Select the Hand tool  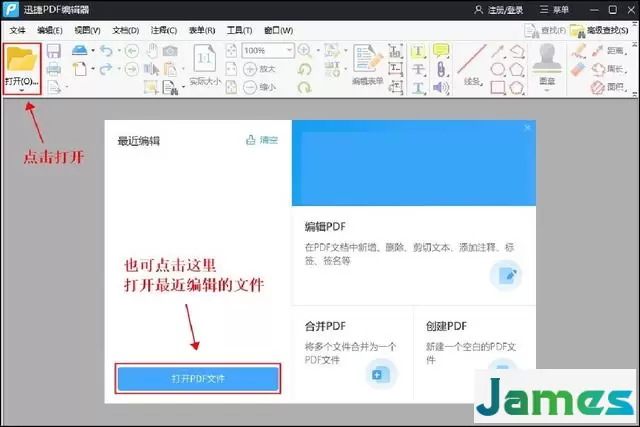152,51
